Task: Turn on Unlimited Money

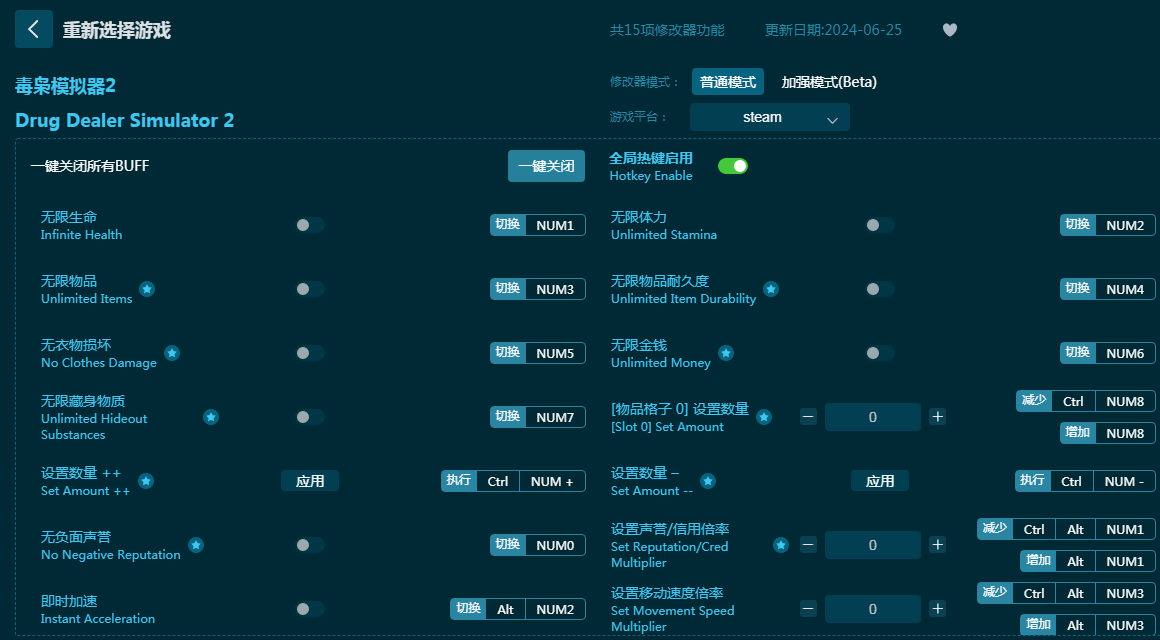Action: [x=880, y=353]
